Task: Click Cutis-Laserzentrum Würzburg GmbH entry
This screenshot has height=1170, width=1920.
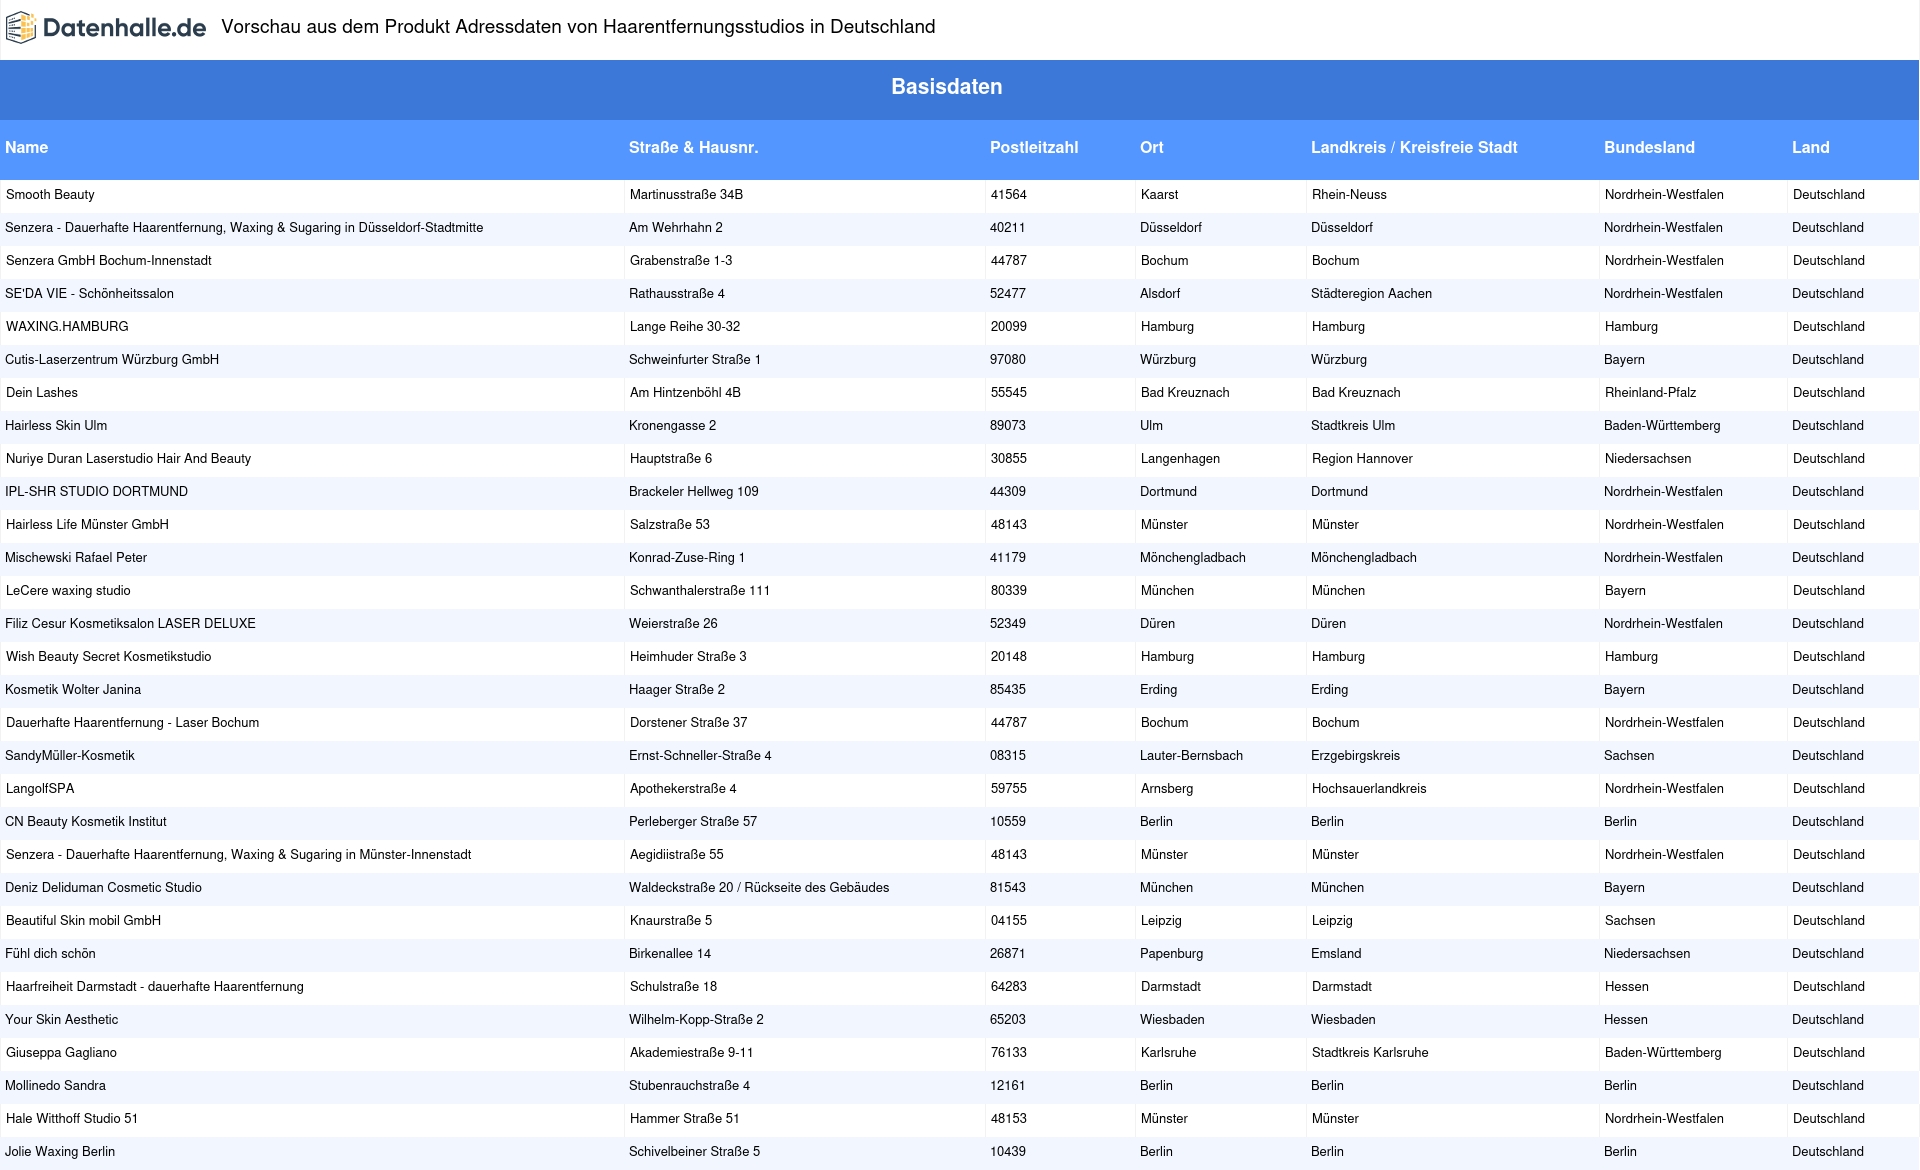Action: 112,360
